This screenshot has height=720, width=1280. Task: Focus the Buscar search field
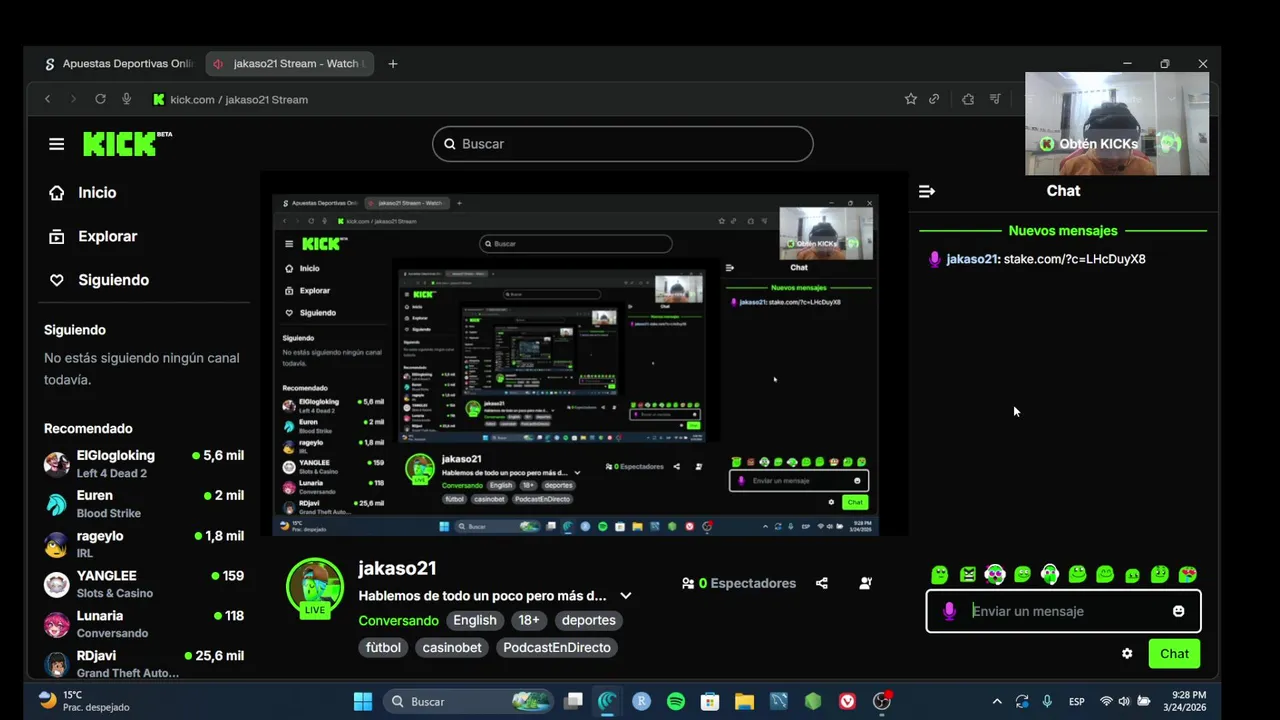(x=622, y=144)
